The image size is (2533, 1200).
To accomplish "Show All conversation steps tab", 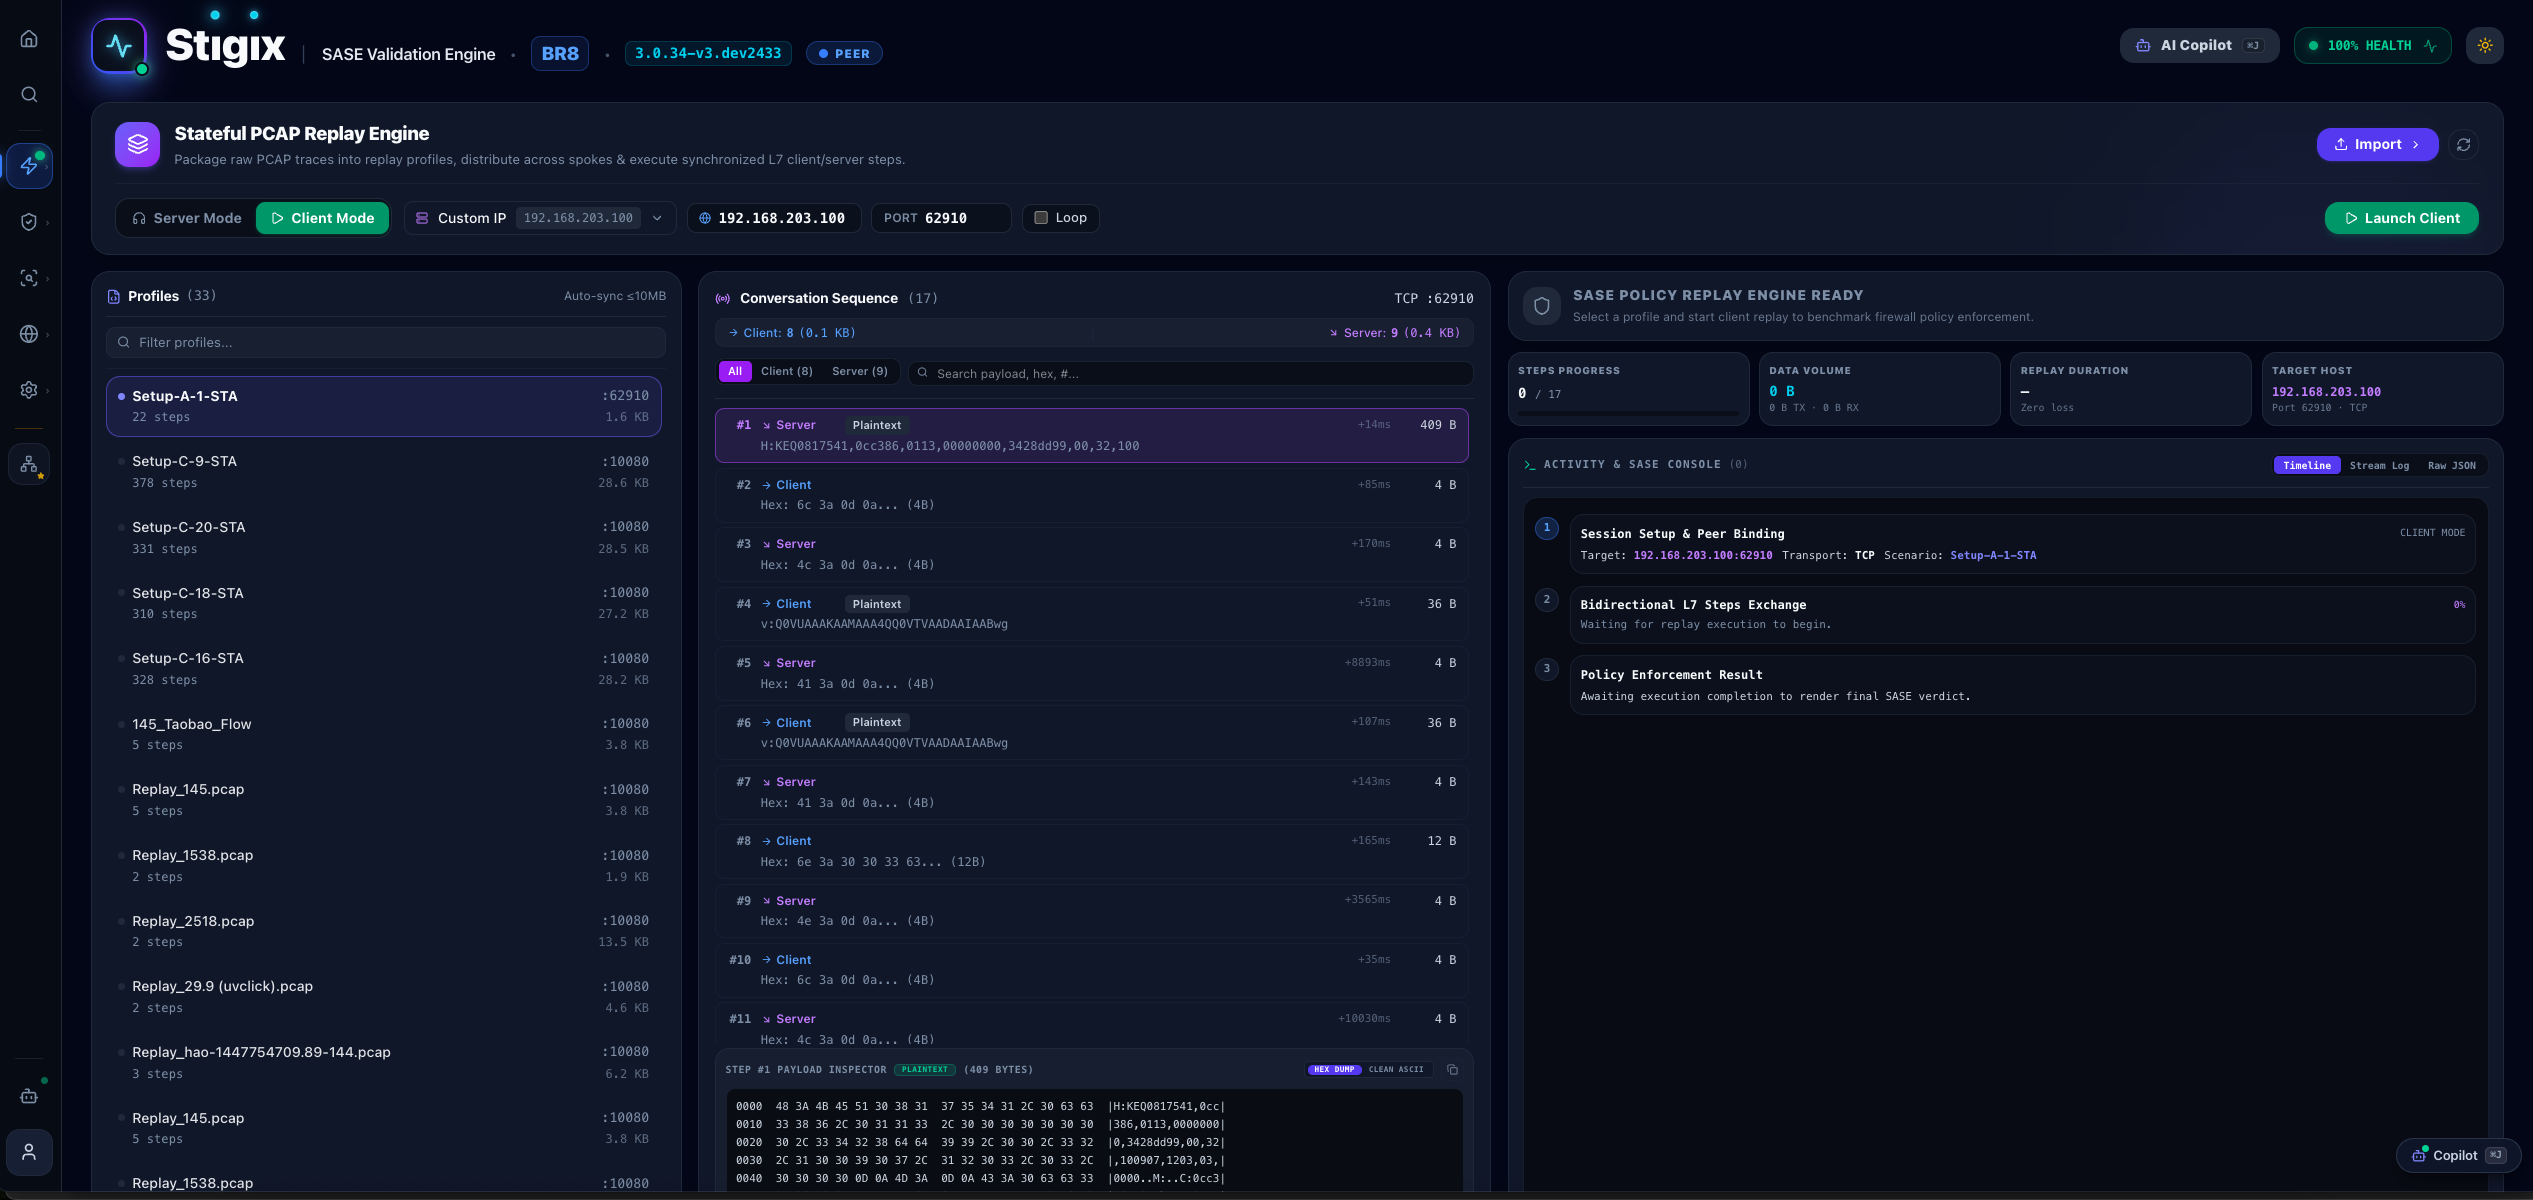I will coord(735,372).
